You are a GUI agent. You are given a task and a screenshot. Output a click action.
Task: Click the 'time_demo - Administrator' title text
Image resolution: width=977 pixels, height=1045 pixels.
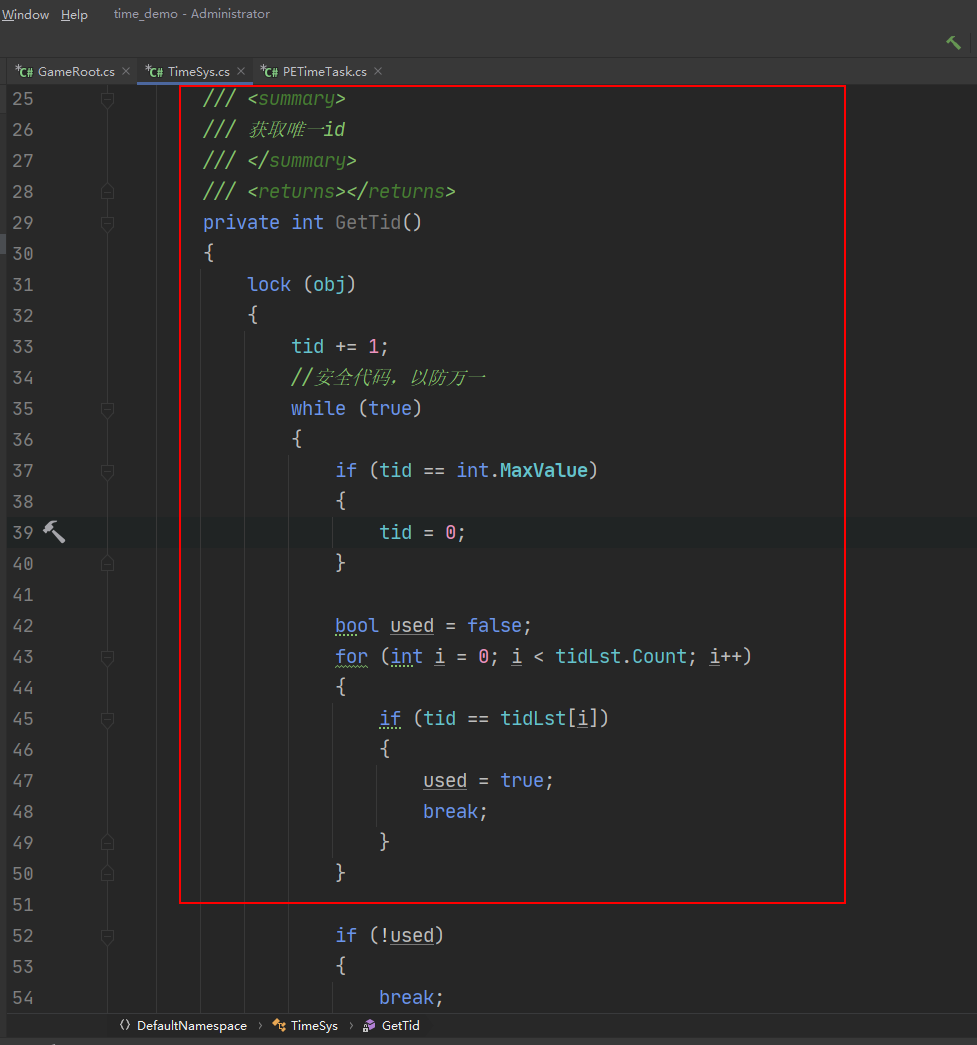tap(191, 14)
